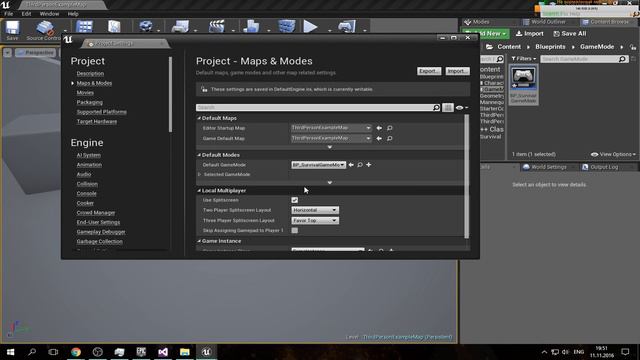Open the Help menu
The width and height of the screenshot is (640, 360).
pyautogui.click(x=73, y=14)
